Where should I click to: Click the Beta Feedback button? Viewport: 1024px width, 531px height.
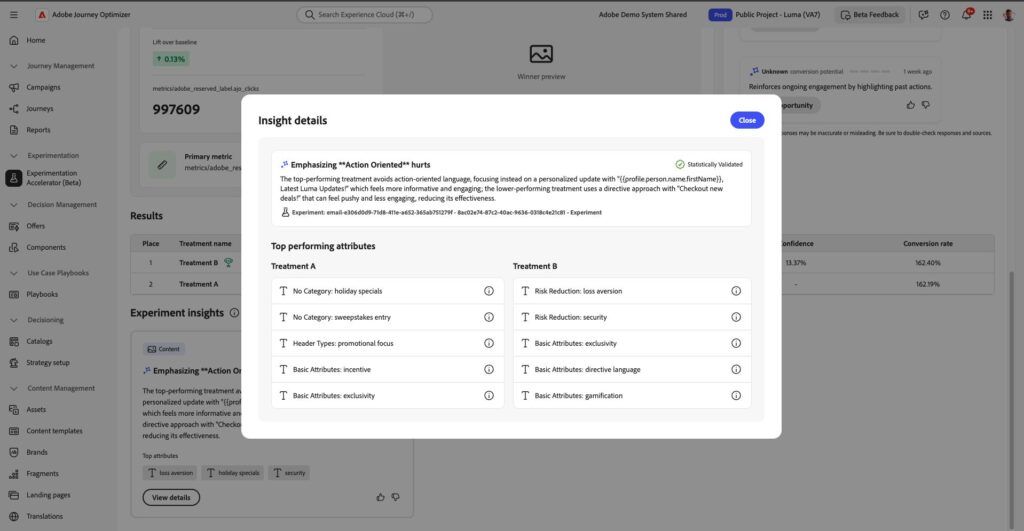click(x=869, y=14)
